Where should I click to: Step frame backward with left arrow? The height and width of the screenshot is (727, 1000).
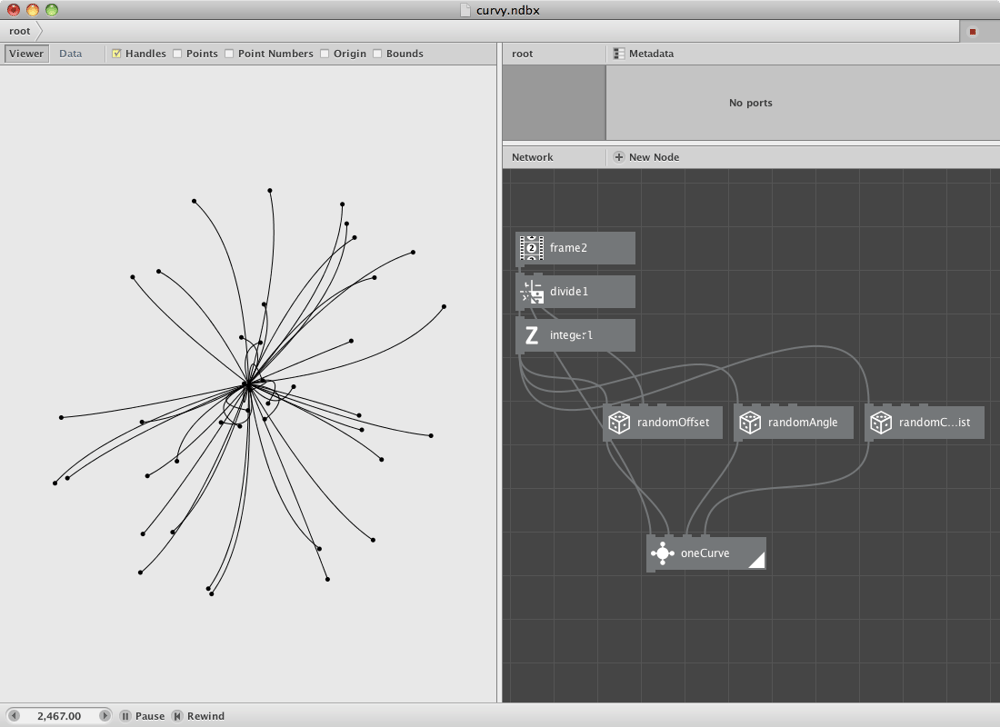[14, 716]
